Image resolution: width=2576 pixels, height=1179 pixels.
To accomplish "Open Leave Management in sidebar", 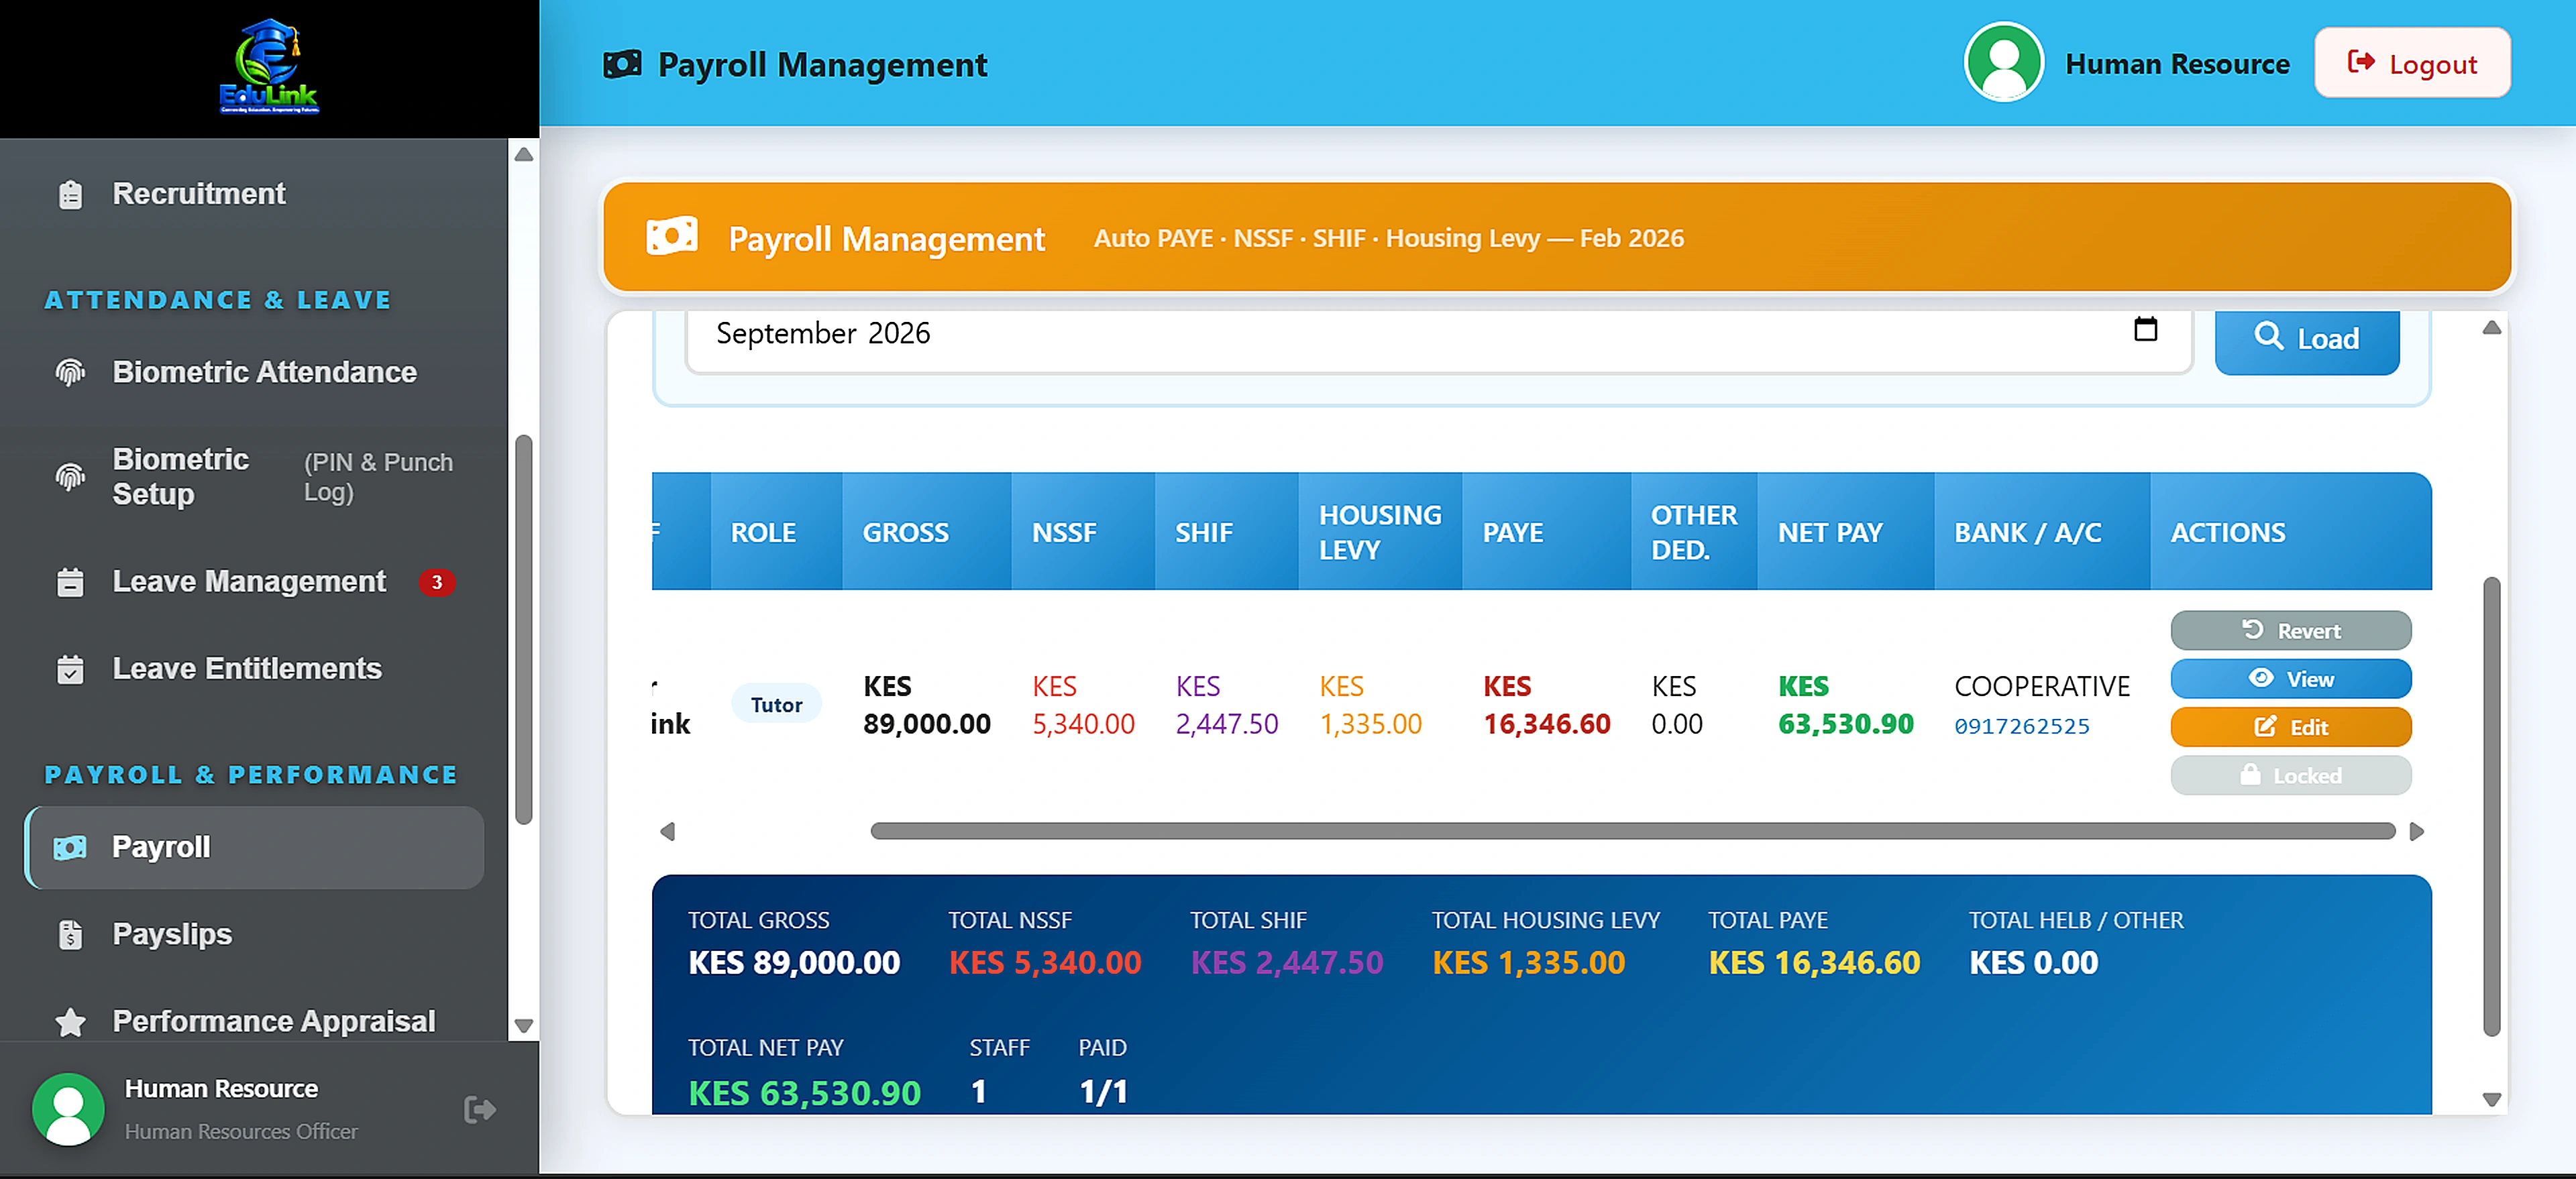I will (254, 581).
